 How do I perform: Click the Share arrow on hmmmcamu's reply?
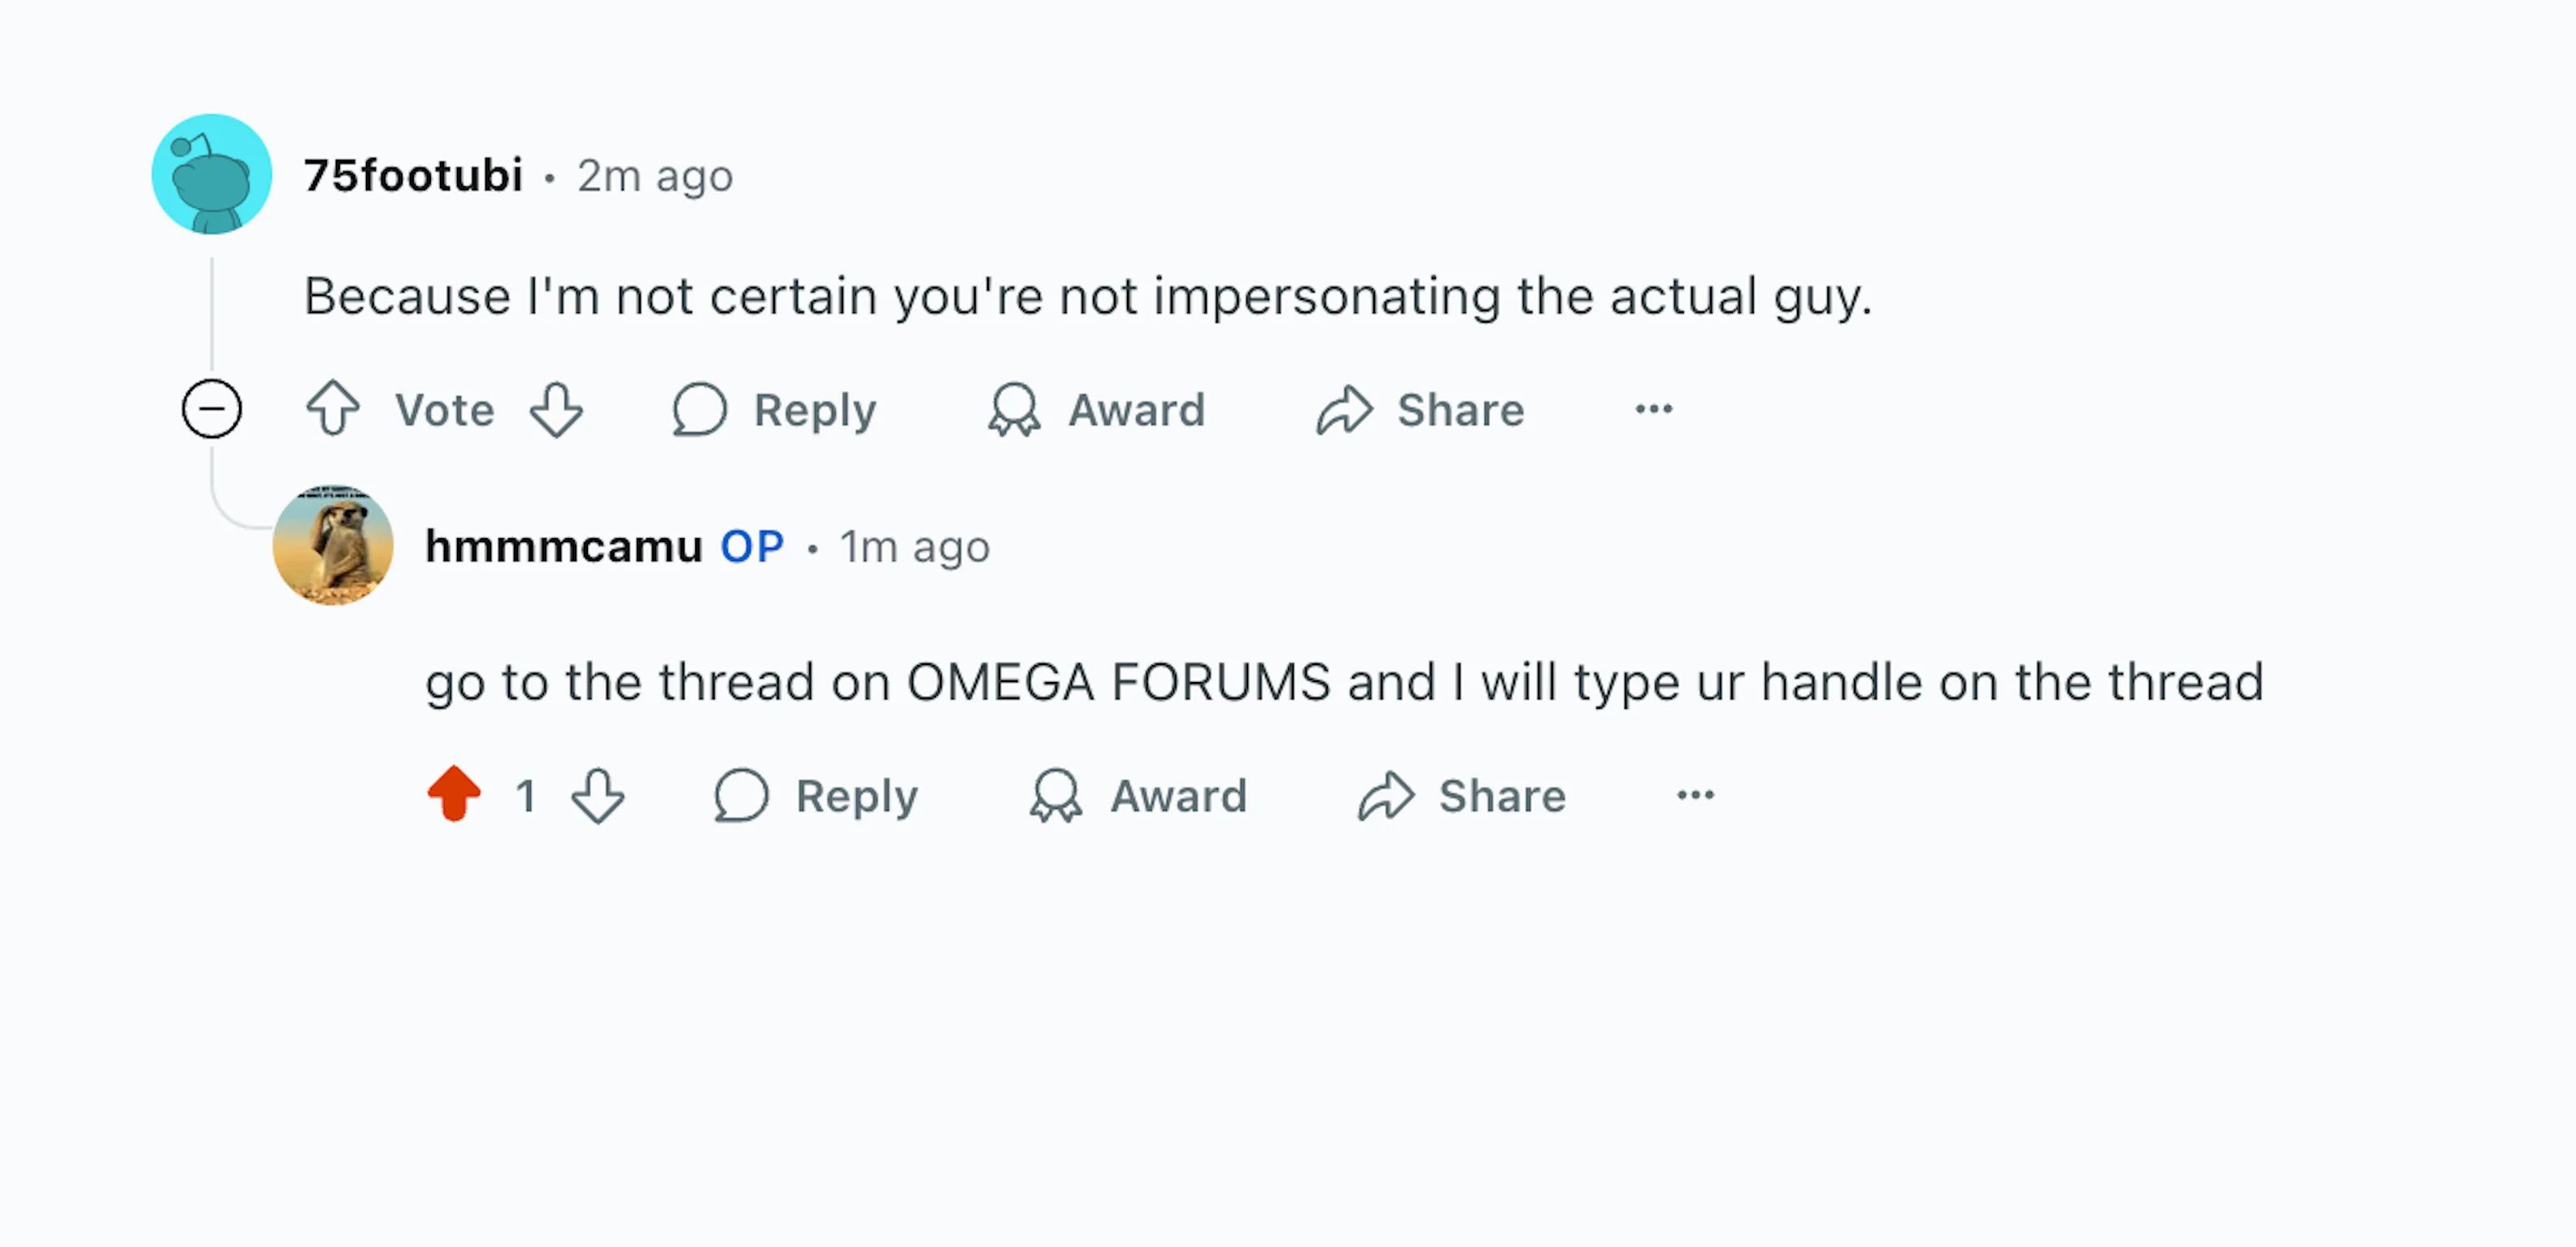pyautogui.click(x=1386, y=795)
